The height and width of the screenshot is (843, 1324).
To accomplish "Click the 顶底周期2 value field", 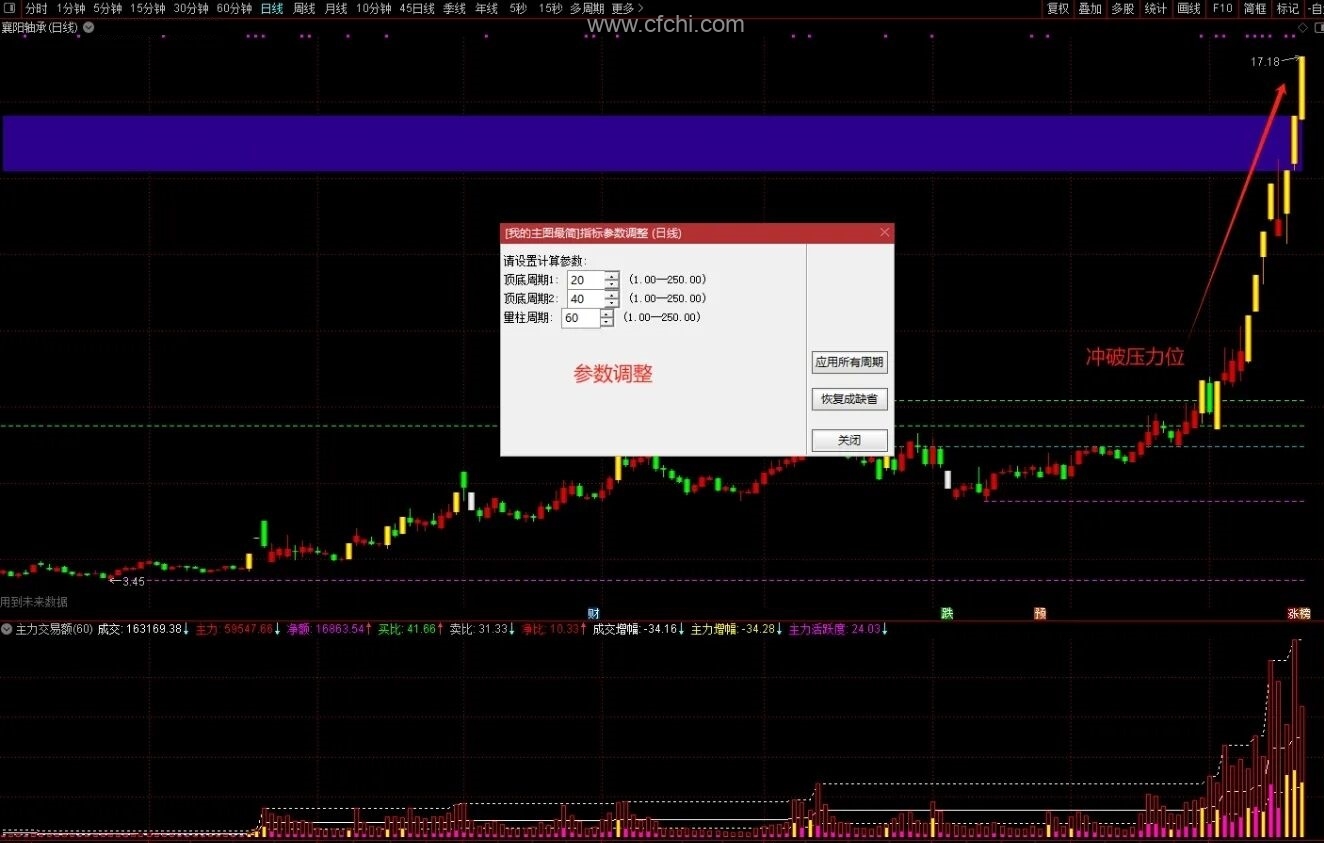I will coord(586,299).
